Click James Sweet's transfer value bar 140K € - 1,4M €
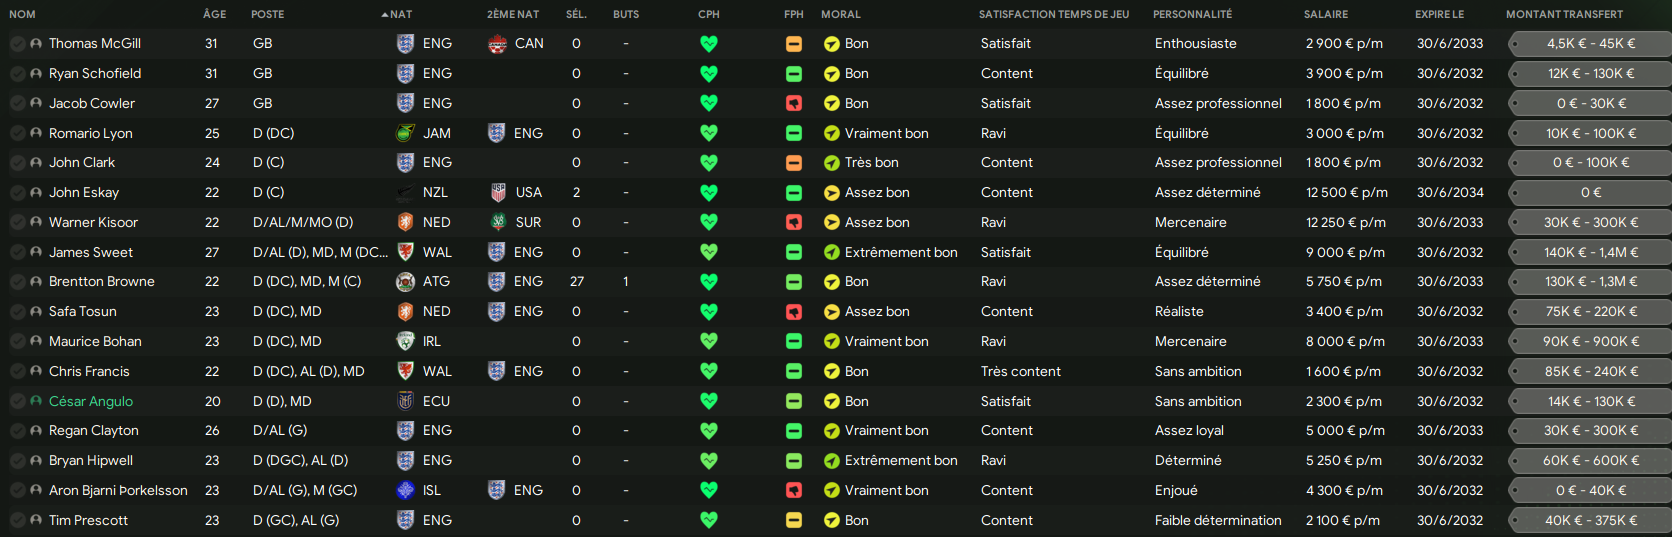Viewport: 1672px width, 537px height. (1590, 252)
